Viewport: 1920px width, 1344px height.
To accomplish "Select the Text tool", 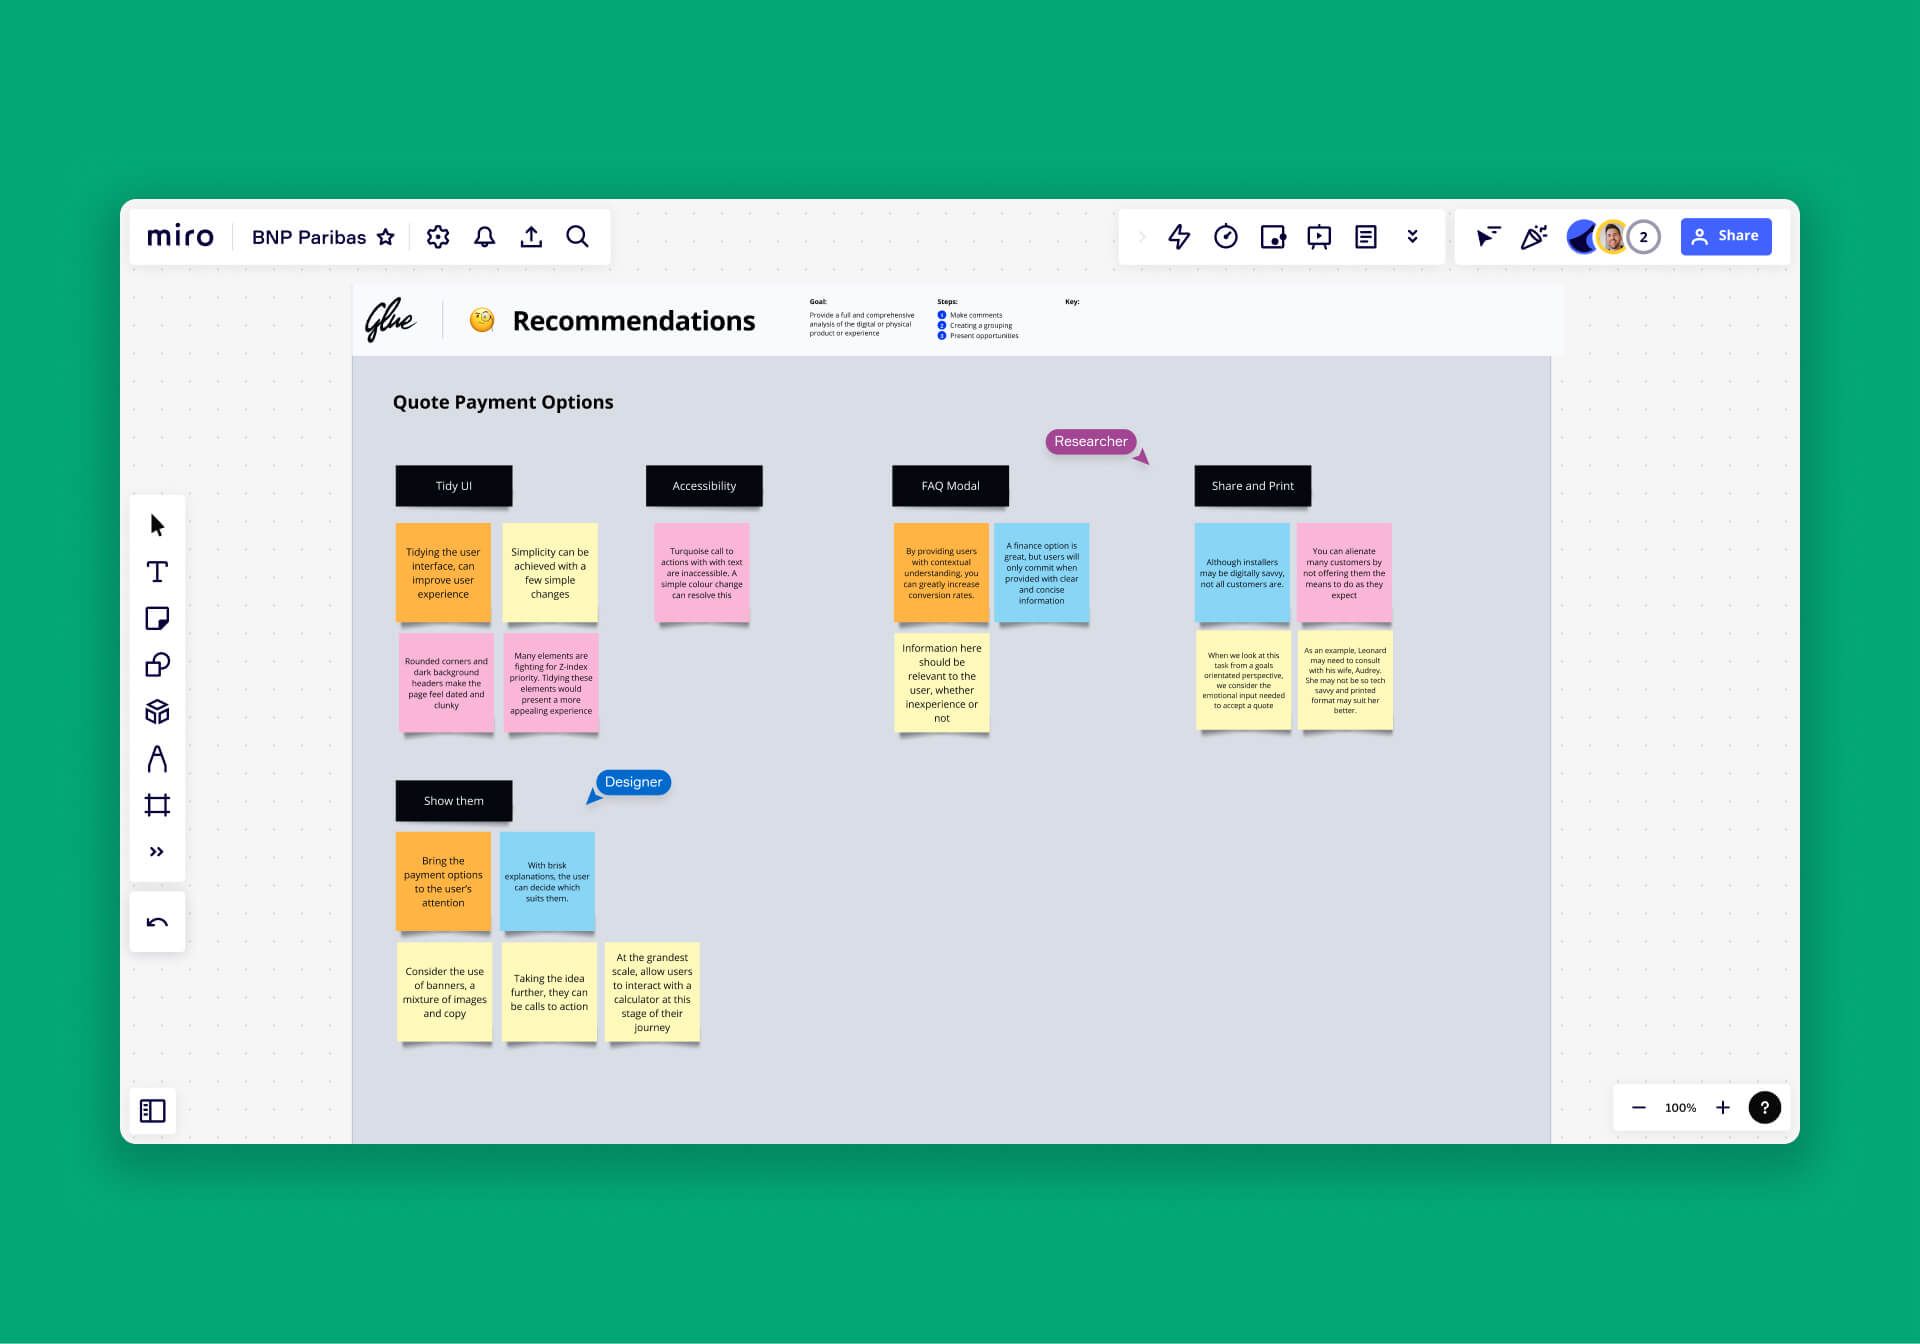I will [157, 572].
